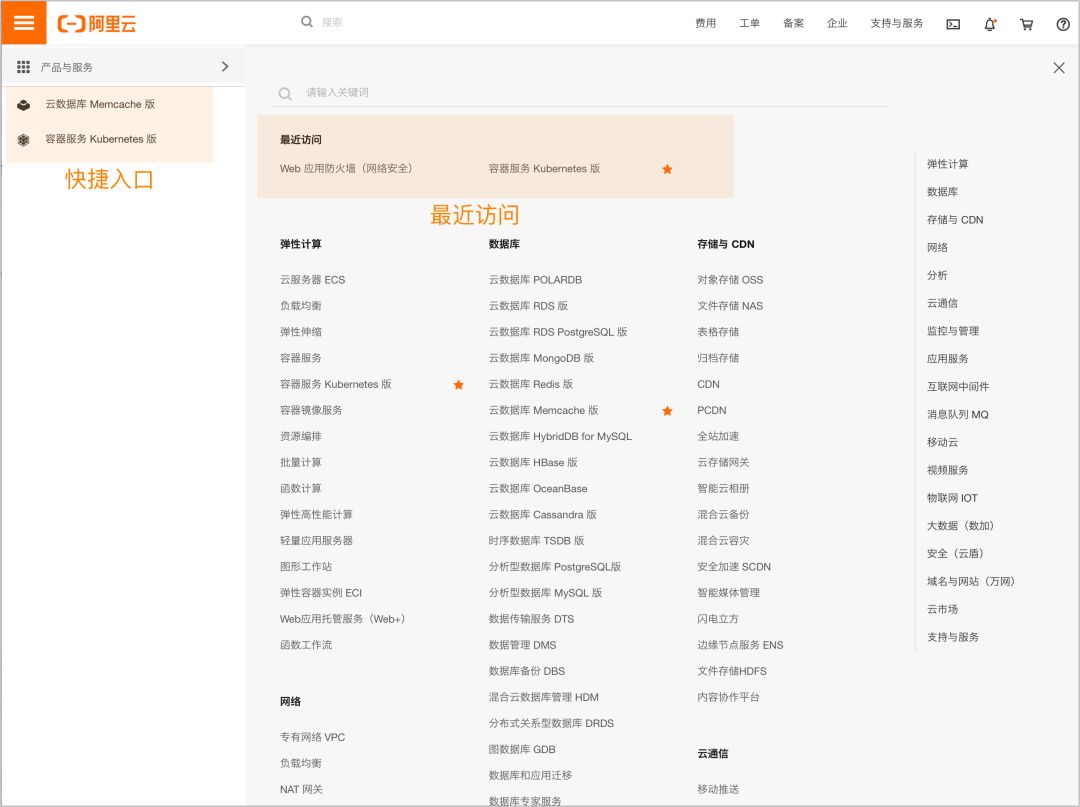Jump to 弹性计算 in category index
This screenshot has width=1080, height=807.
pos(947,164)
